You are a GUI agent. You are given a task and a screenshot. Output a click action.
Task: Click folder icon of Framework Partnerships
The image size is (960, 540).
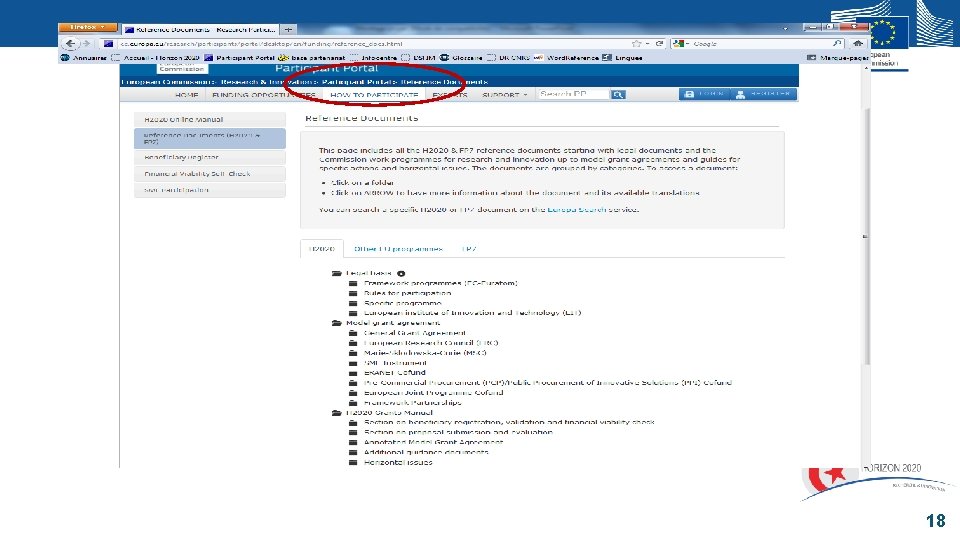point(353,403)
